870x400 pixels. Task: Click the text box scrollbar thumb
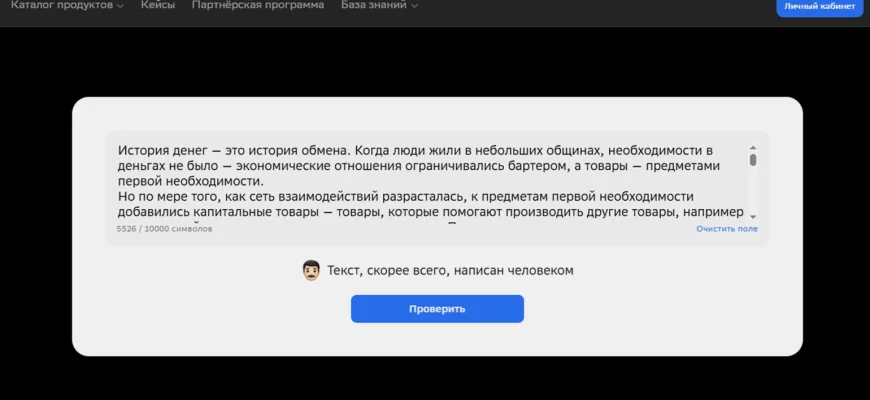pyautogui.click(x=753, y=160)
